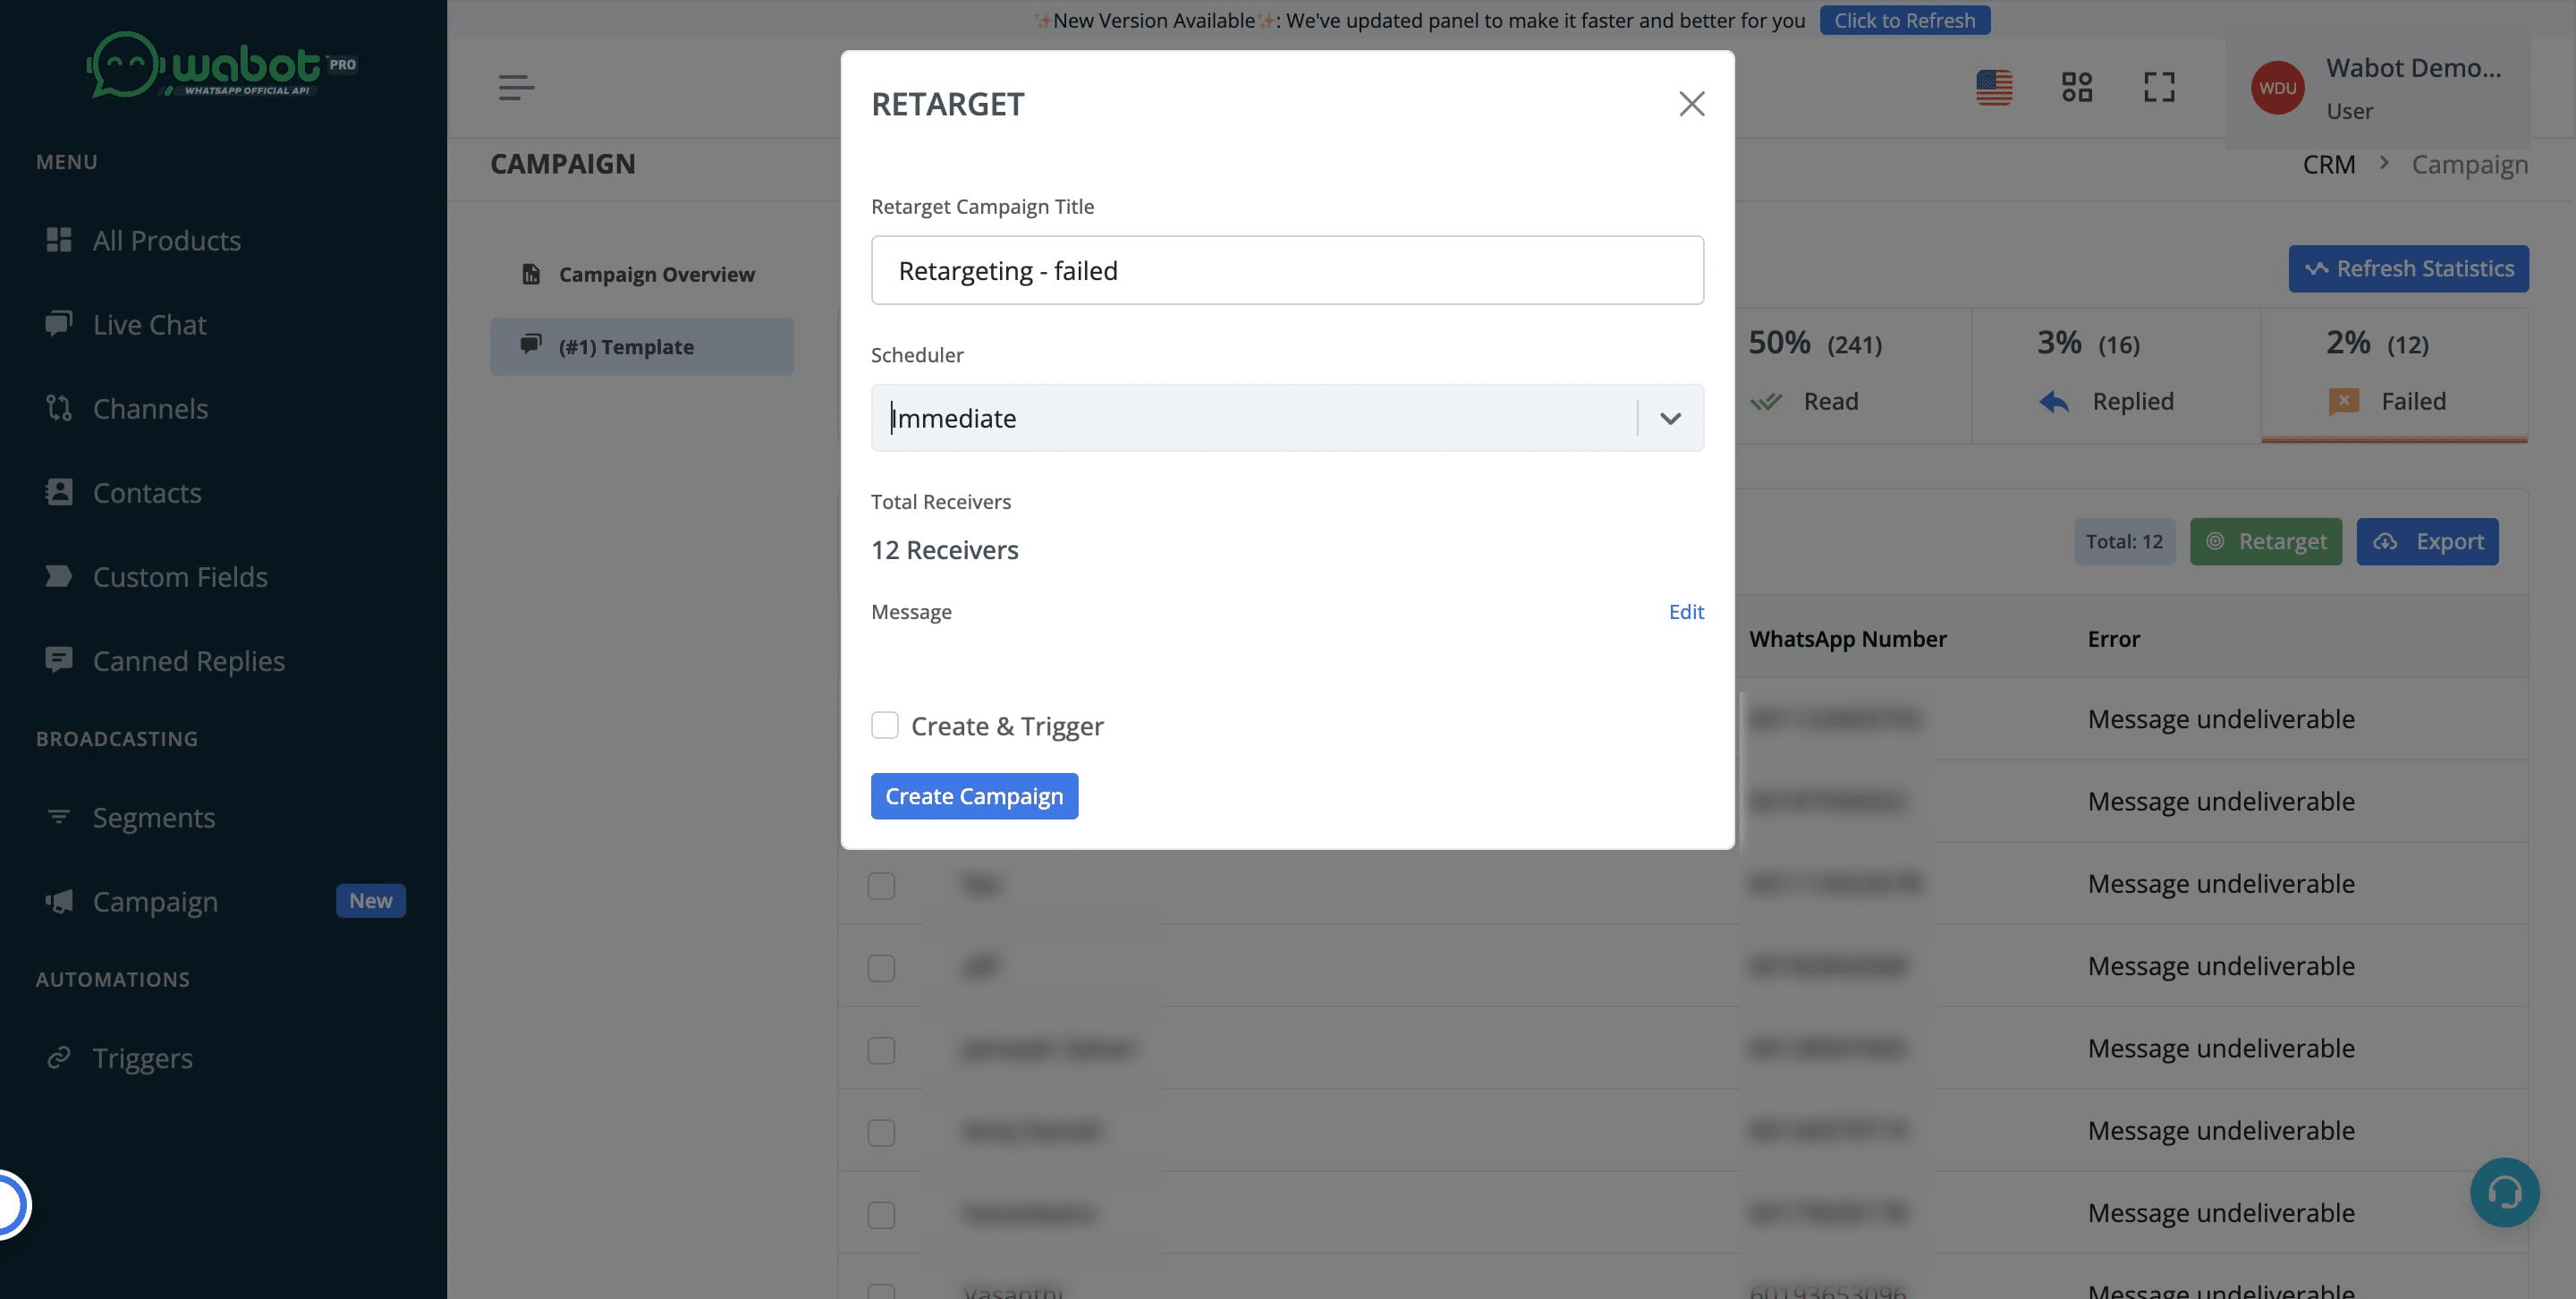Click the Retarget Campaign Title field
This screenshot has height=1299, width=2576.
[x=1286, y=270]
